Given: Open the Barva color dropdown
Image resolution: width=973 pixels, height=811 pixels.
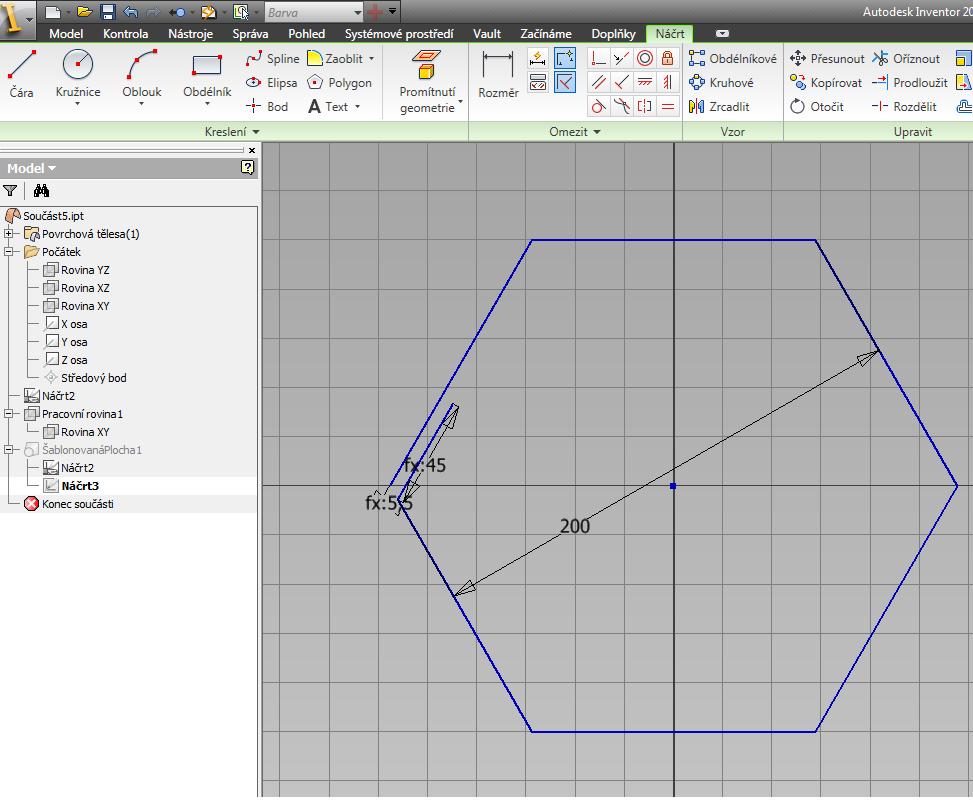Looking at the screenshot, I should [314, 12].
